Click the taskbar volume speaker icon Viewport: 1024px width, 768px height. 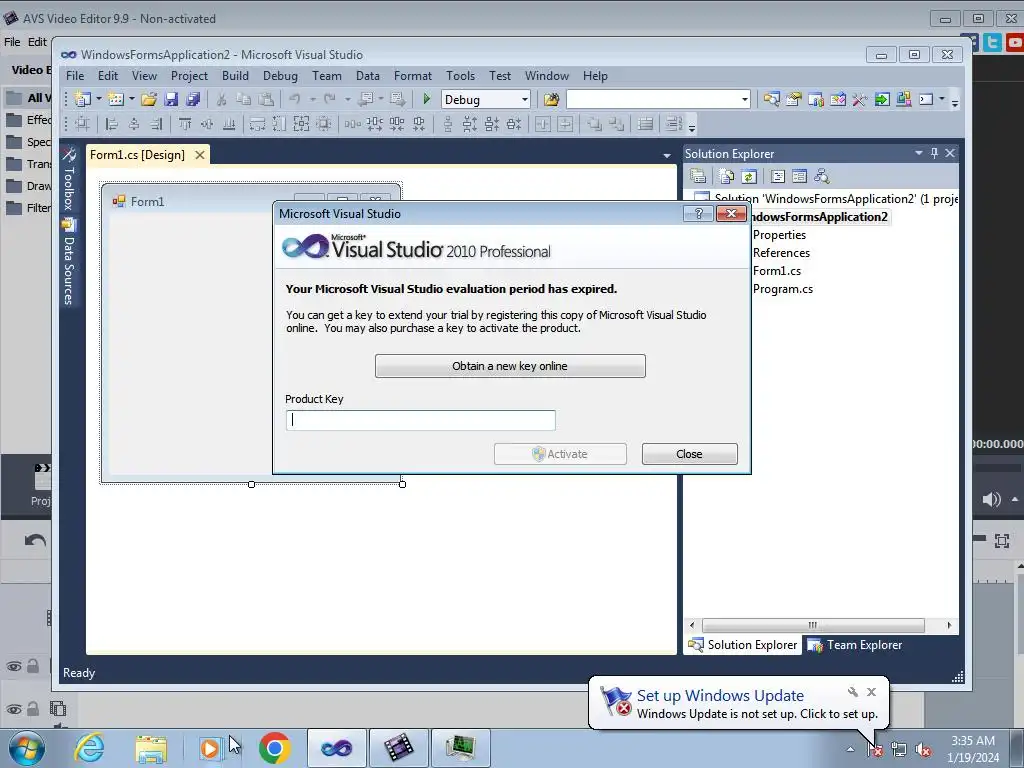click(x=923, y=750)
